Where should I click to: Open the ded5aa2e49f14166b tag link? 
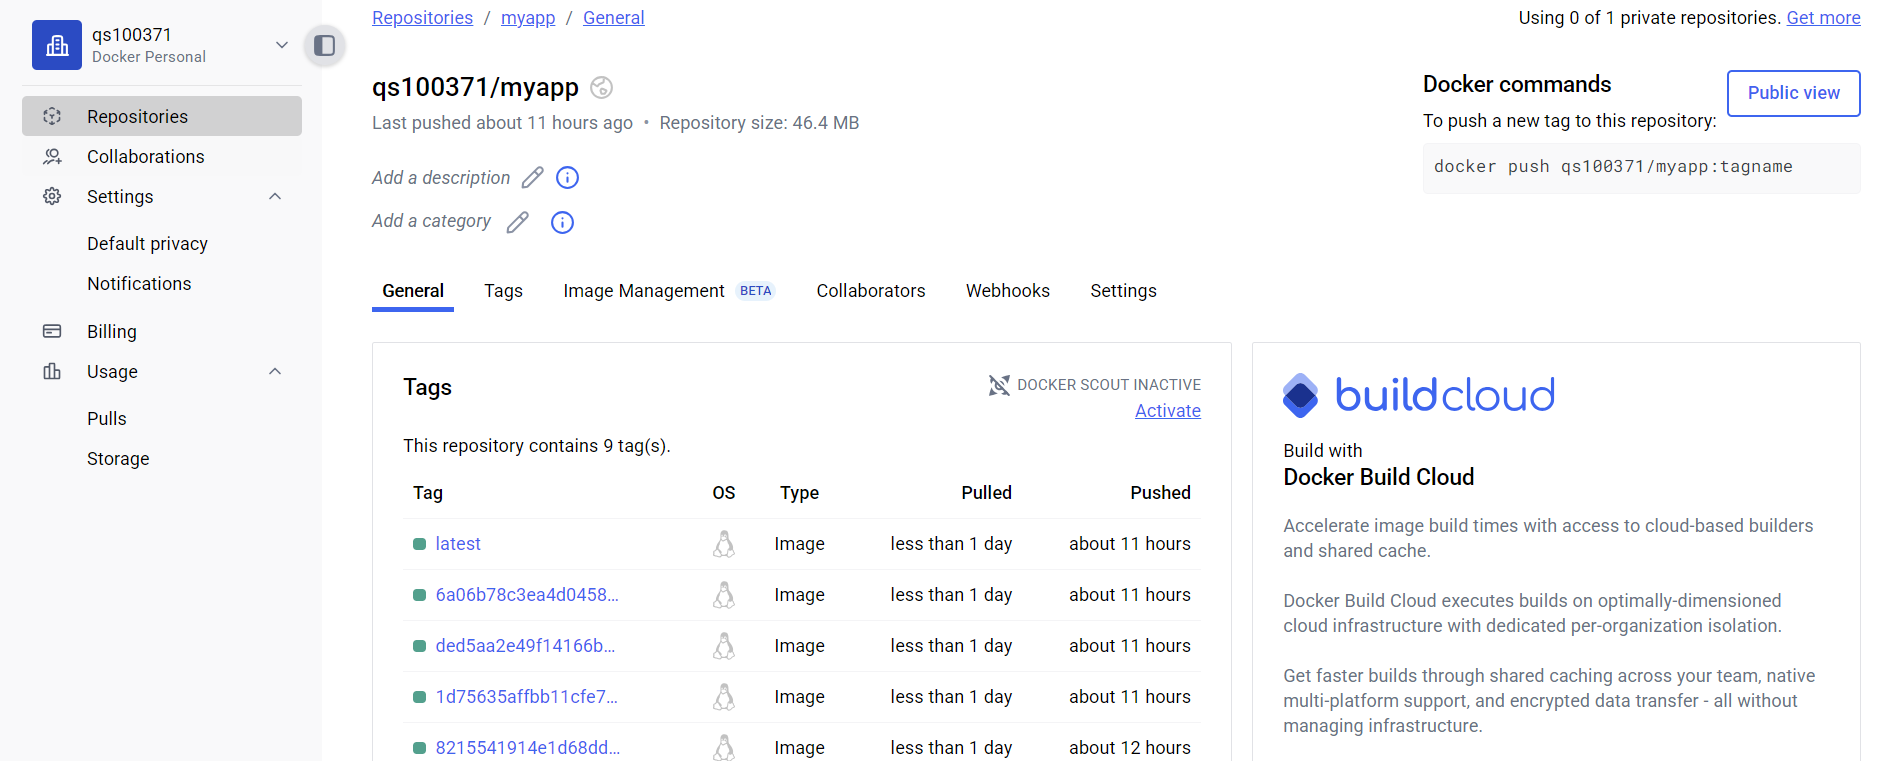(x=525, y=646)
